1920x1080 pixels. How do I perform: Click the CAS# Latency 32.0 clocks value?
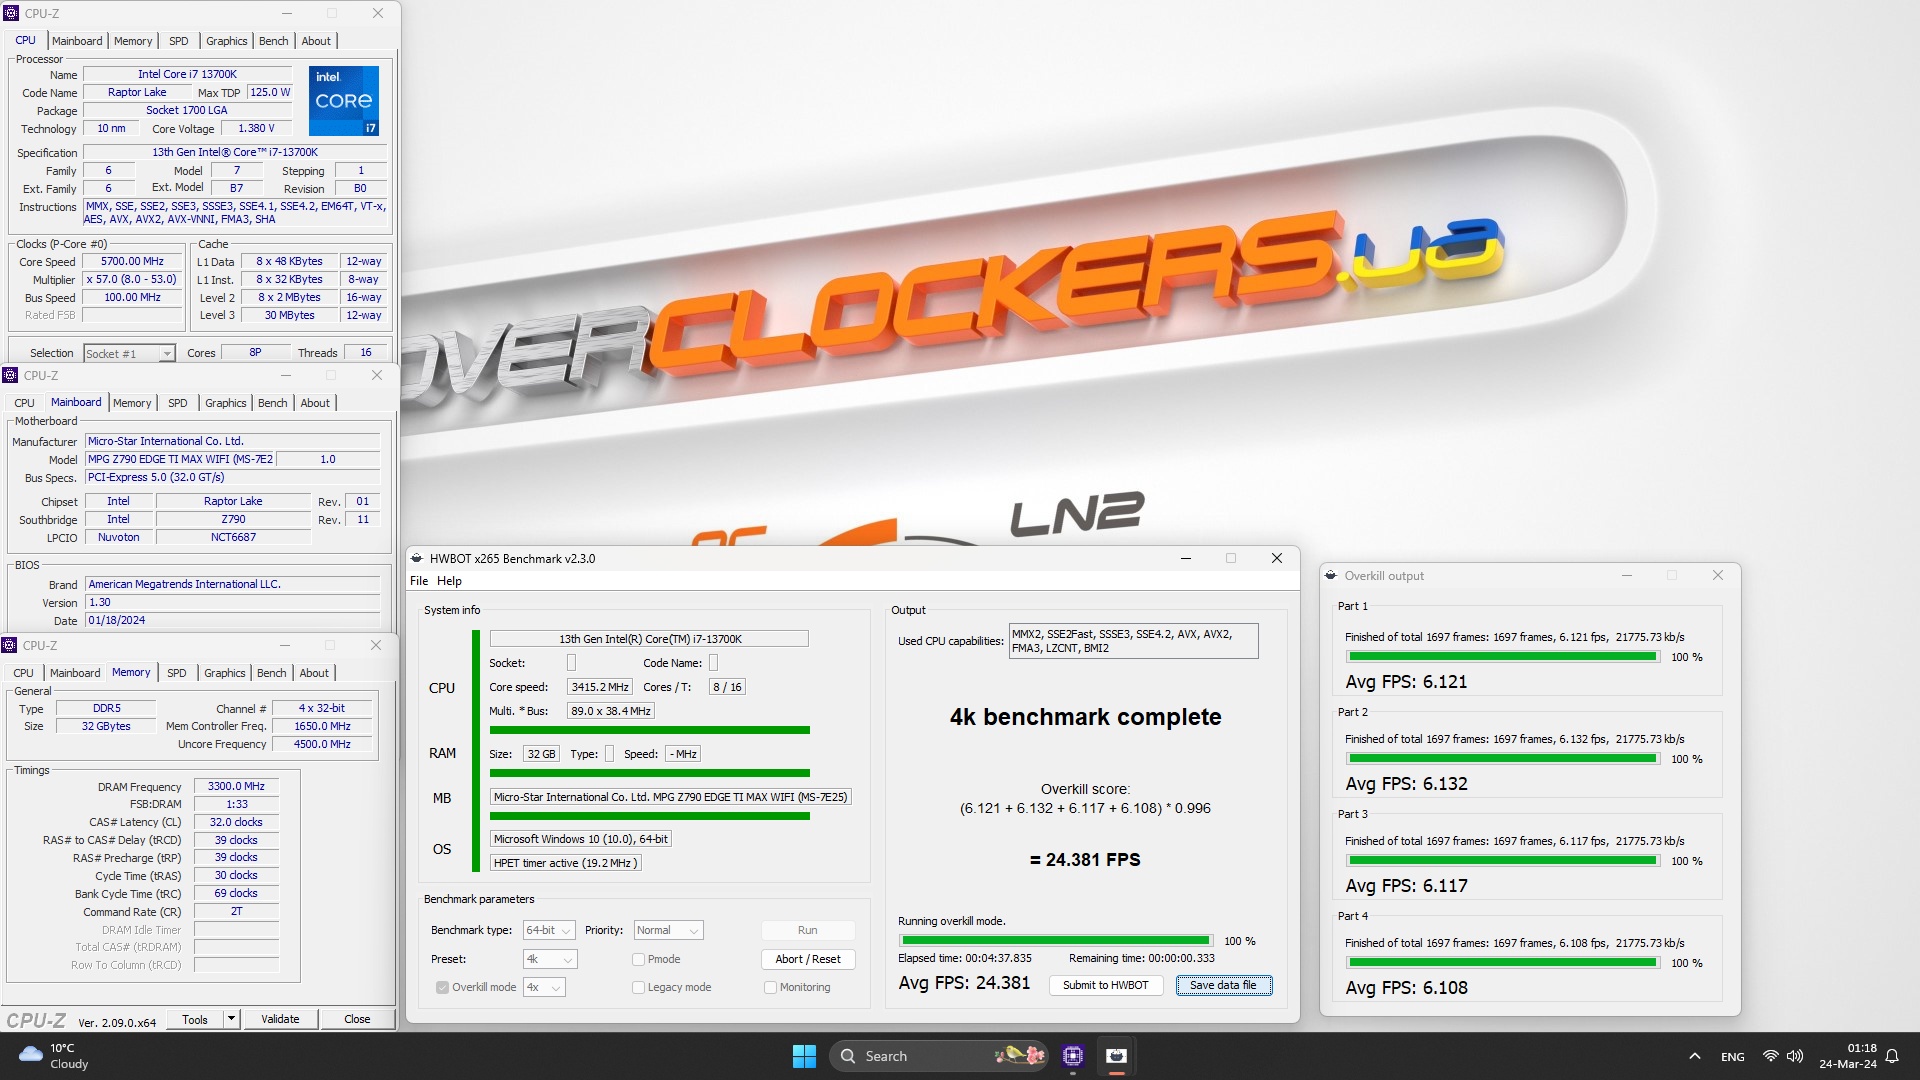(236, 823)
